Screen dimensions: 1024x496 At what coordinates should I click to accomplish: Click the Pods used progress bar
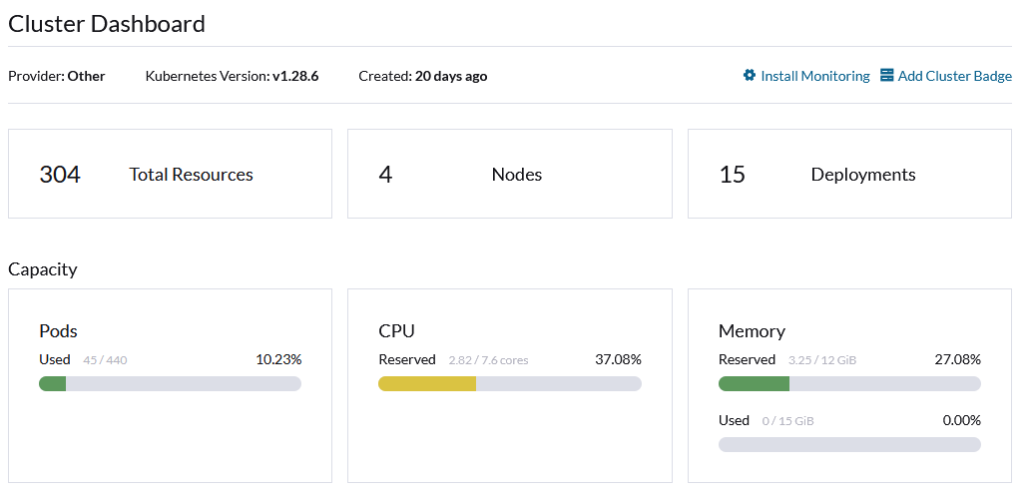170,384
